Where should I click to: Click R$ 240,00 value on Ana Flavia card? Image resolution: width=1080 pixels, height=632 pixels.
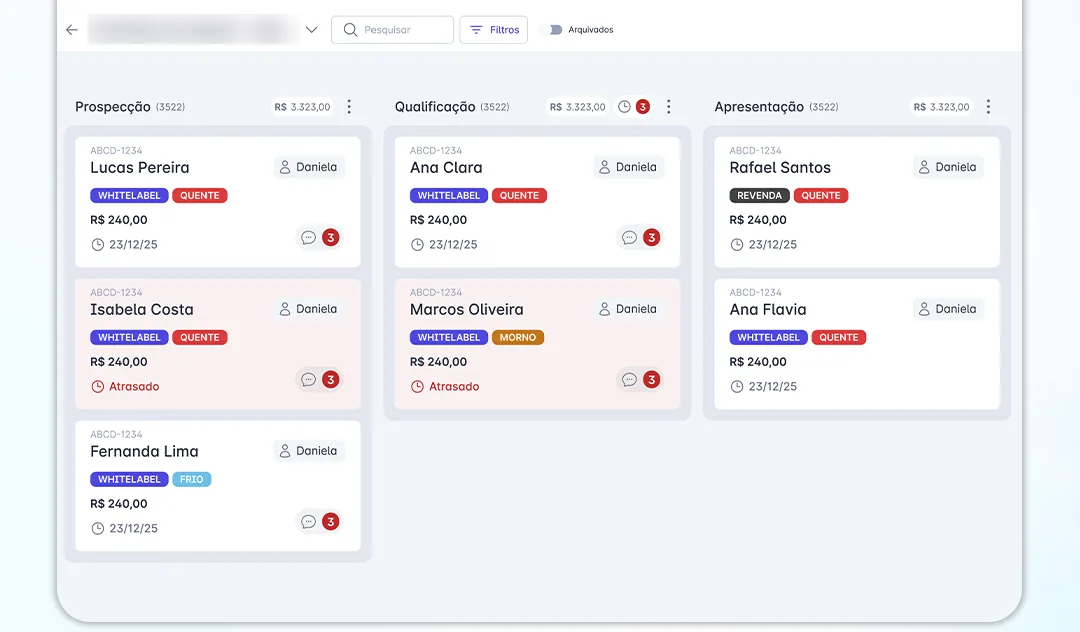coord(758,361)
